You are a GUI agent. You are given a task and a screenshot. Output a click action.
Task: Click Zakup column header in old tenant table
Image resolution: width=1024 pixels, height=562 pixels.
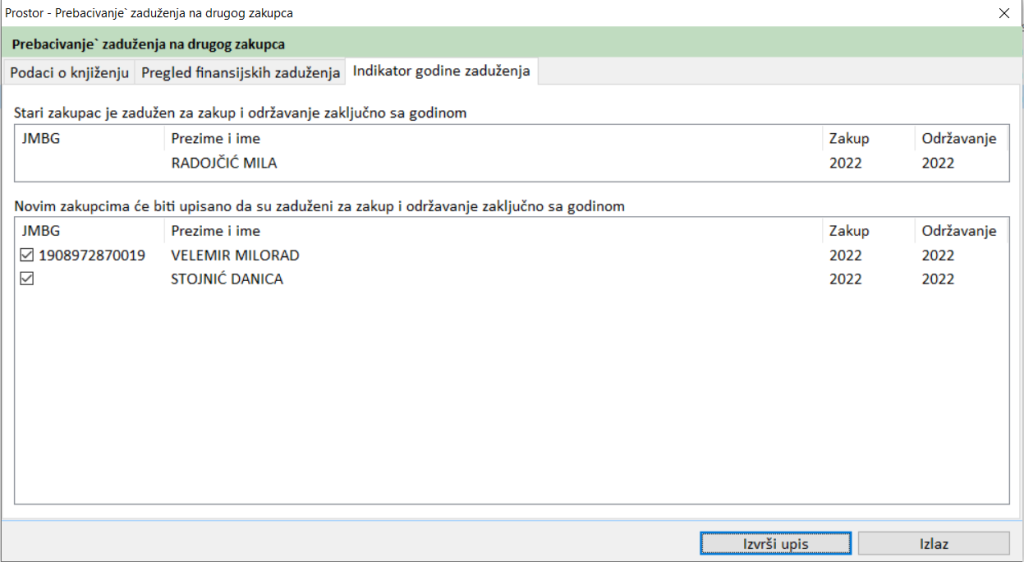[849, 139]
